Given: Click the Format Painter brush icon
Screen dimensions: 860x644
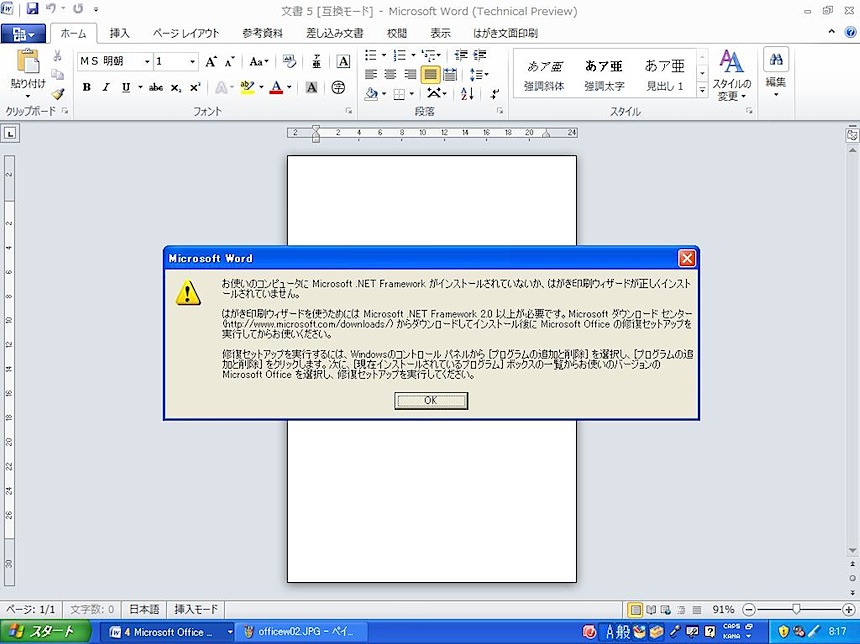Looking at the screenshot, I should point(57,94).
